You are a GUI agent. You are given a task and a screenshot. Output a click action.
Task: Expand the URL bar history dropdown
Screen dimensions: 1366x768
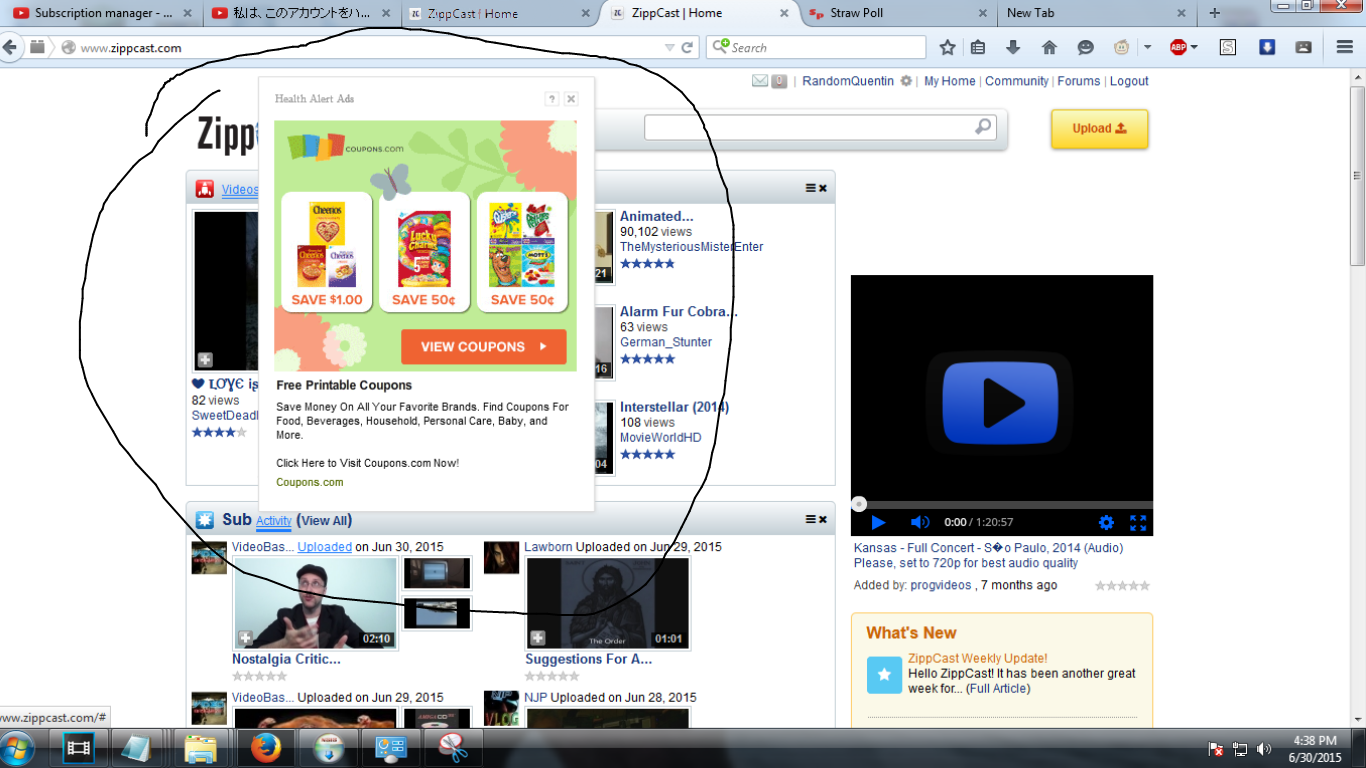(x=670, y=47)
